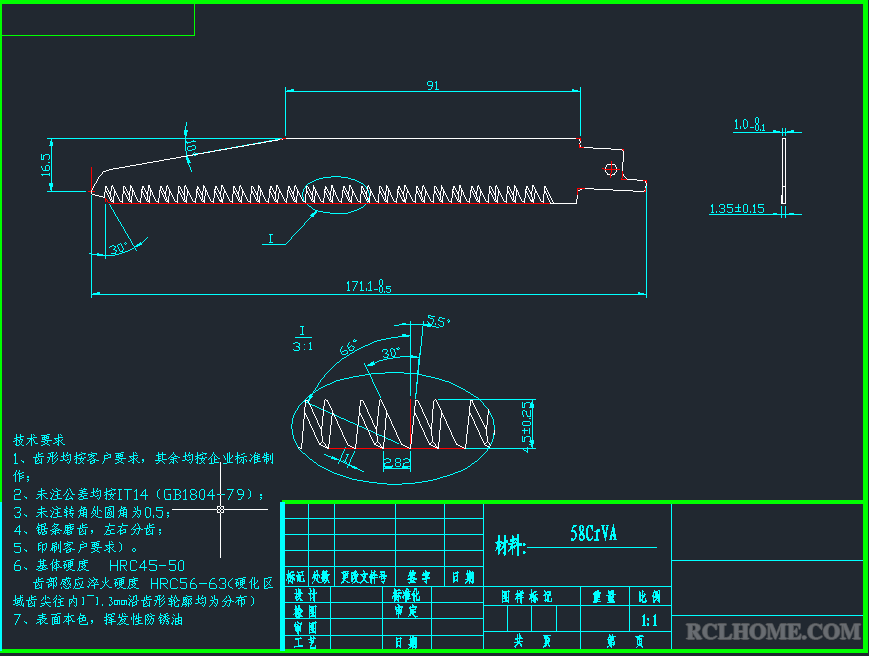Click the 30° angle inside detail view I

pos(391,353)
